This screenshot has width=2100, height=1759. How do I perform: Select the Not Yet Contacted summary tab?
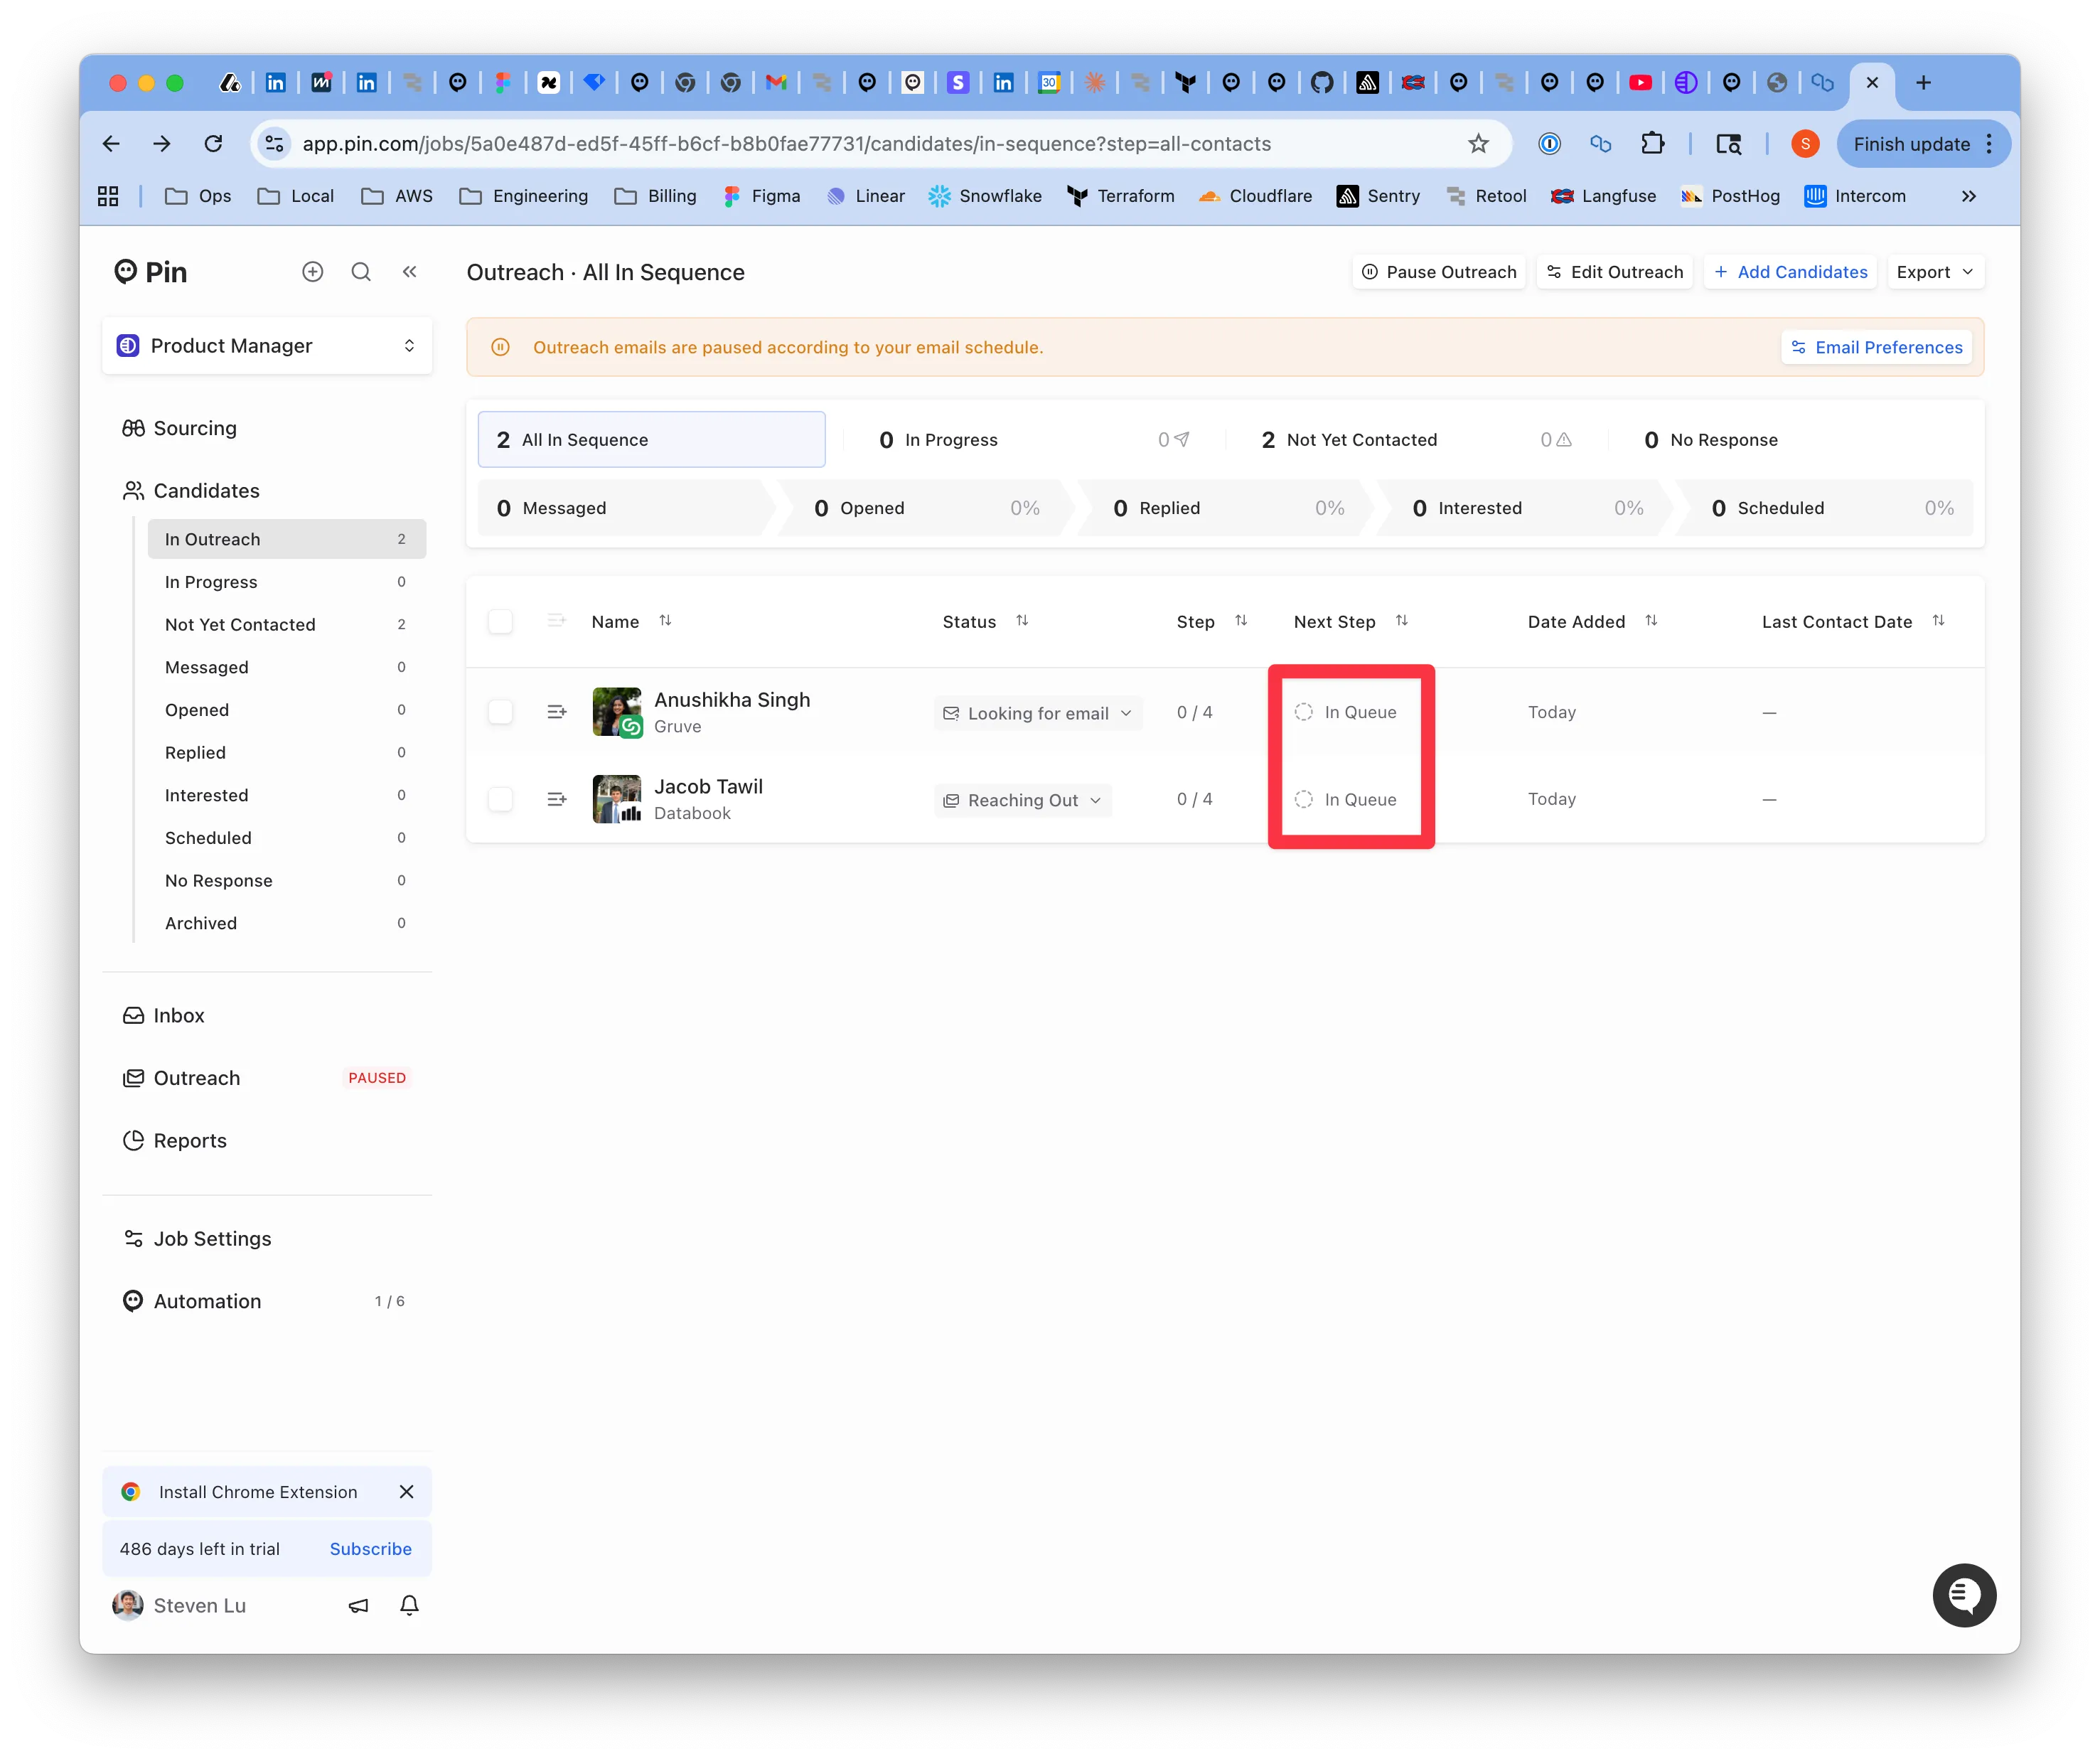coord(1417,440)
